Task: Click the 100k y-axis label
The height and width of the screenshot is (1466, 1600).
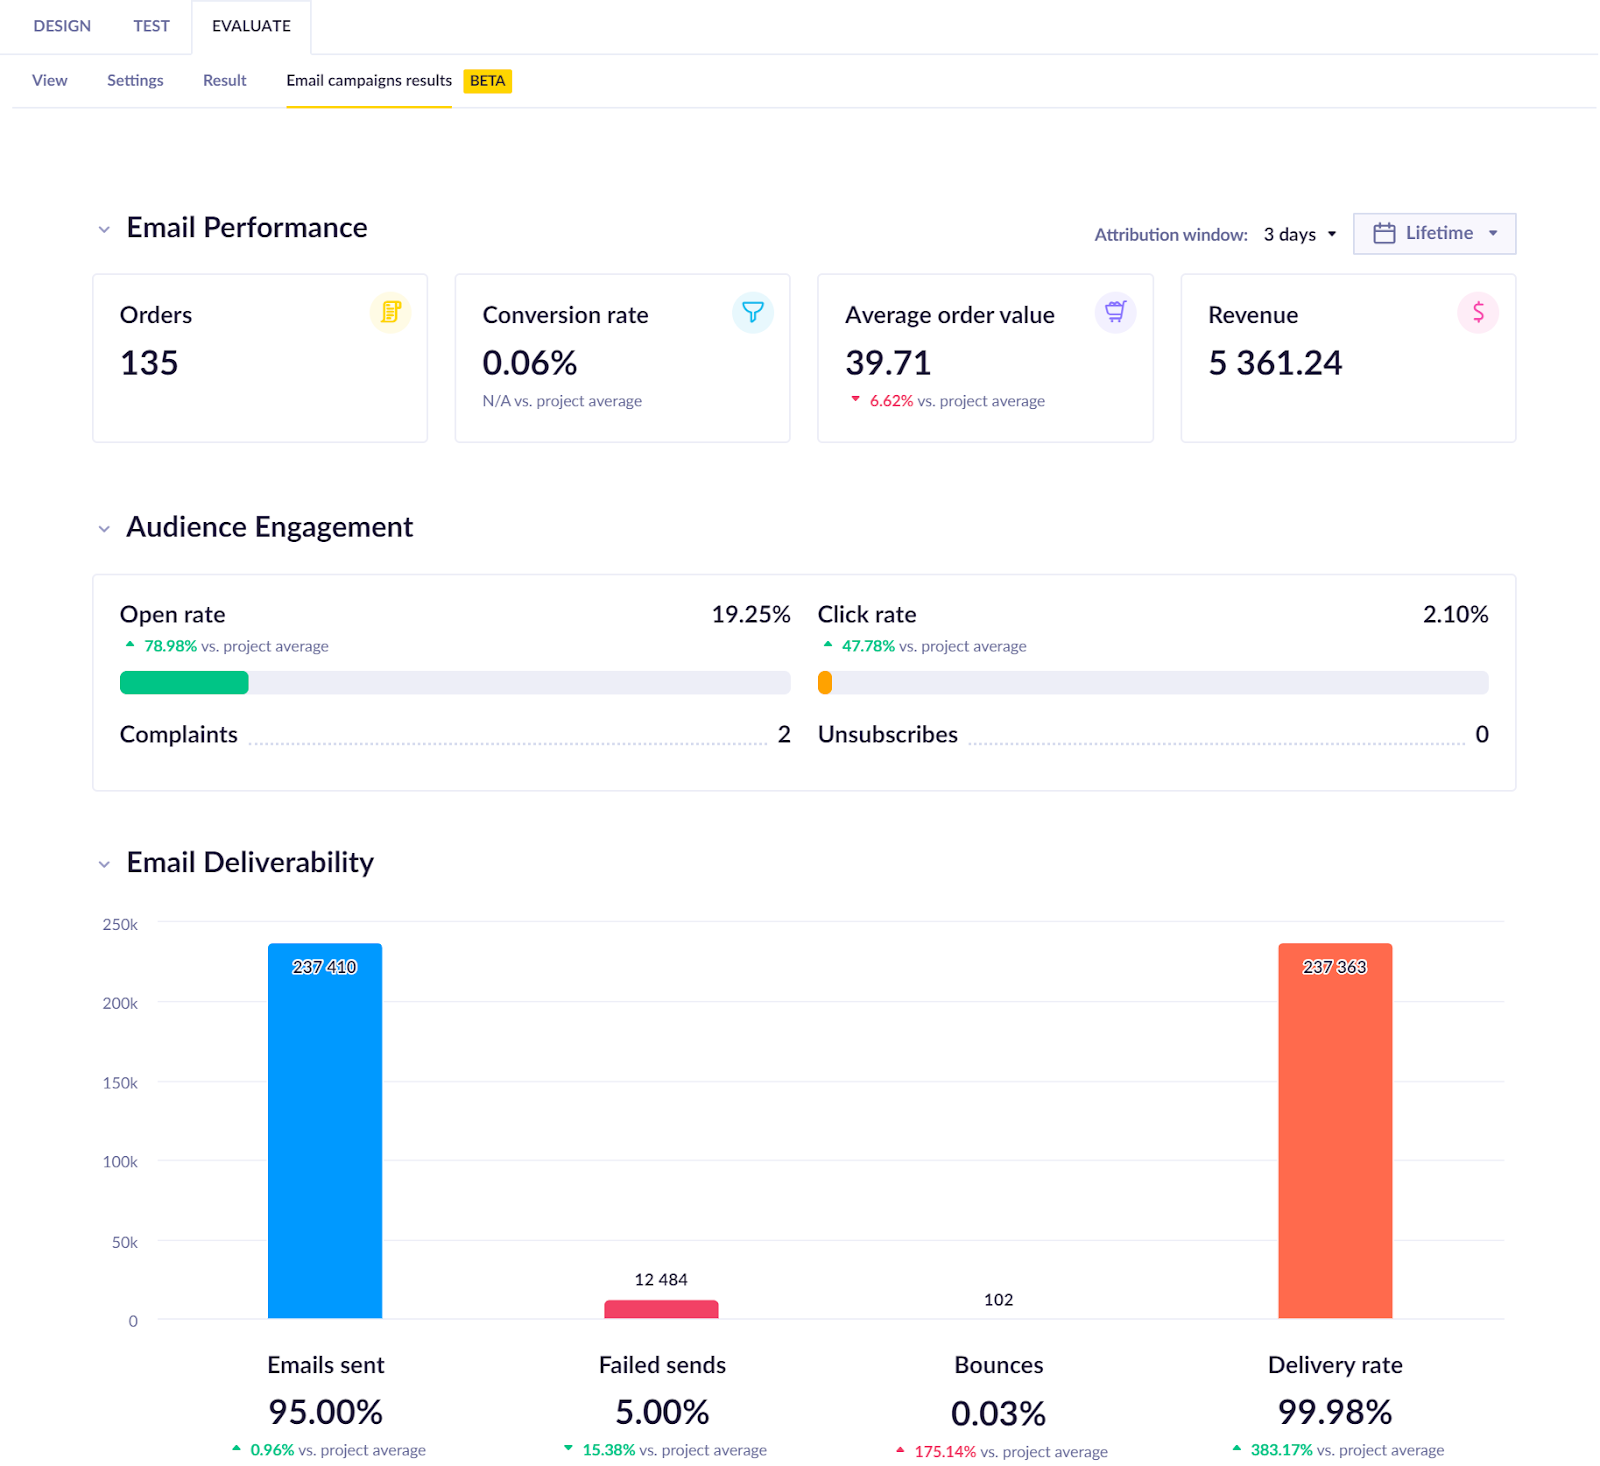Action: (120, 1162)
